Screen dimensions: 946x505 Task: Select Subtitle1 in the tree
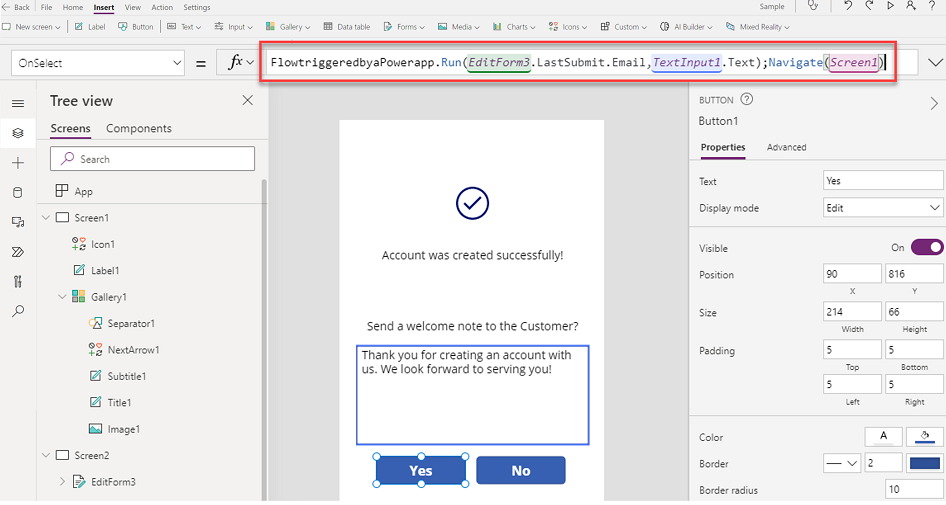click(x=127, y=376)
